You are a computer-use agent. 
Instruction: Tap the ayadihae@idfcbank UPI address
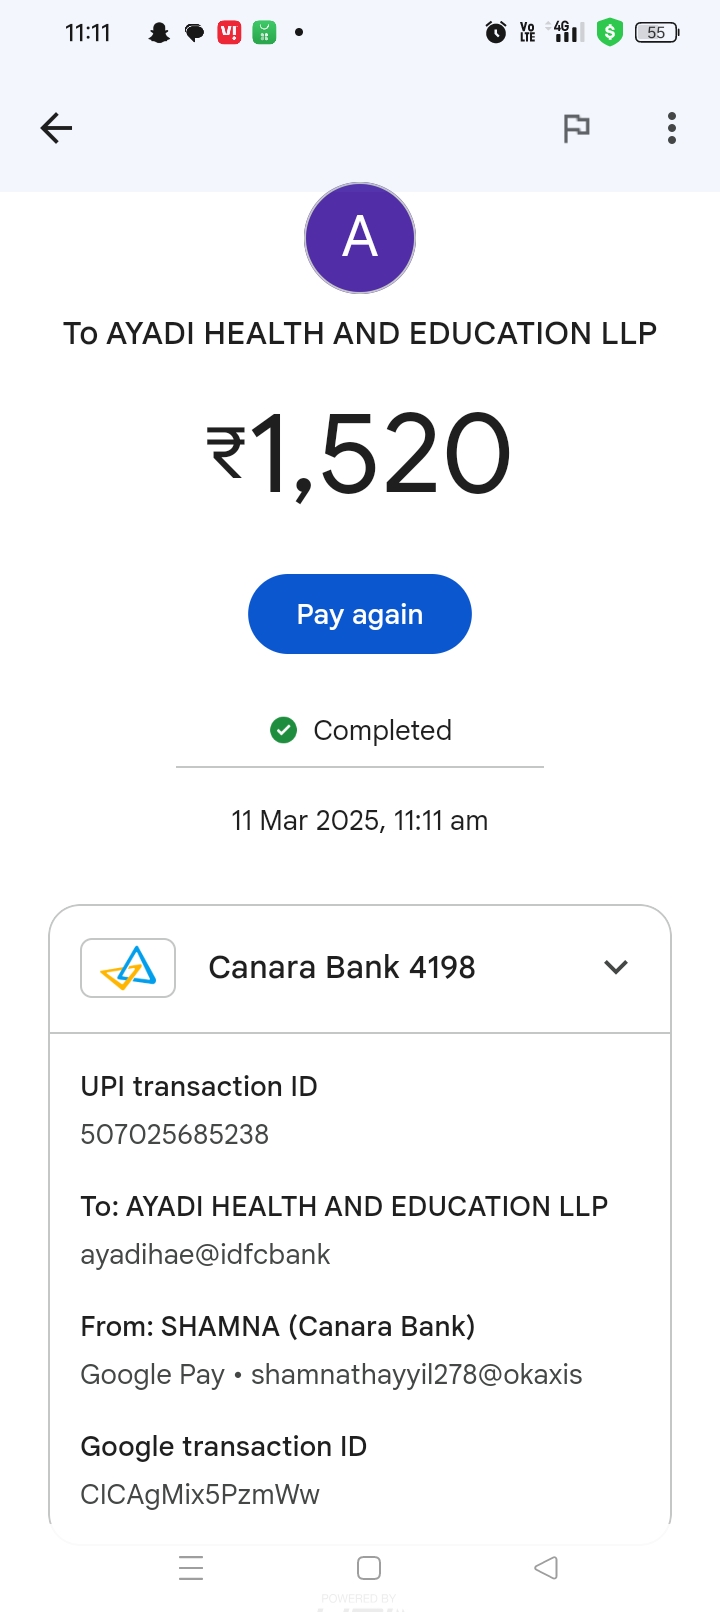205,1255
